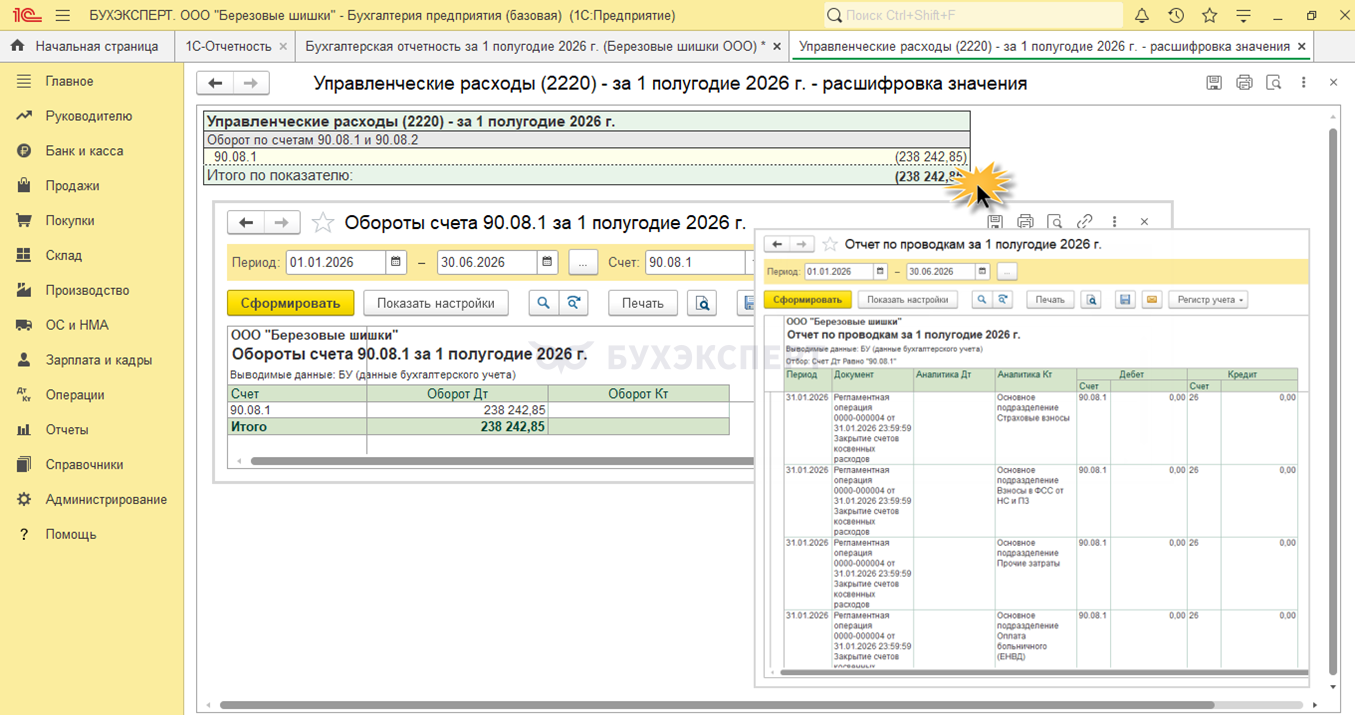This screenshot has width=1355, height=715.
Task: Open Зарплата и кадры section
Action: [98, 360]
